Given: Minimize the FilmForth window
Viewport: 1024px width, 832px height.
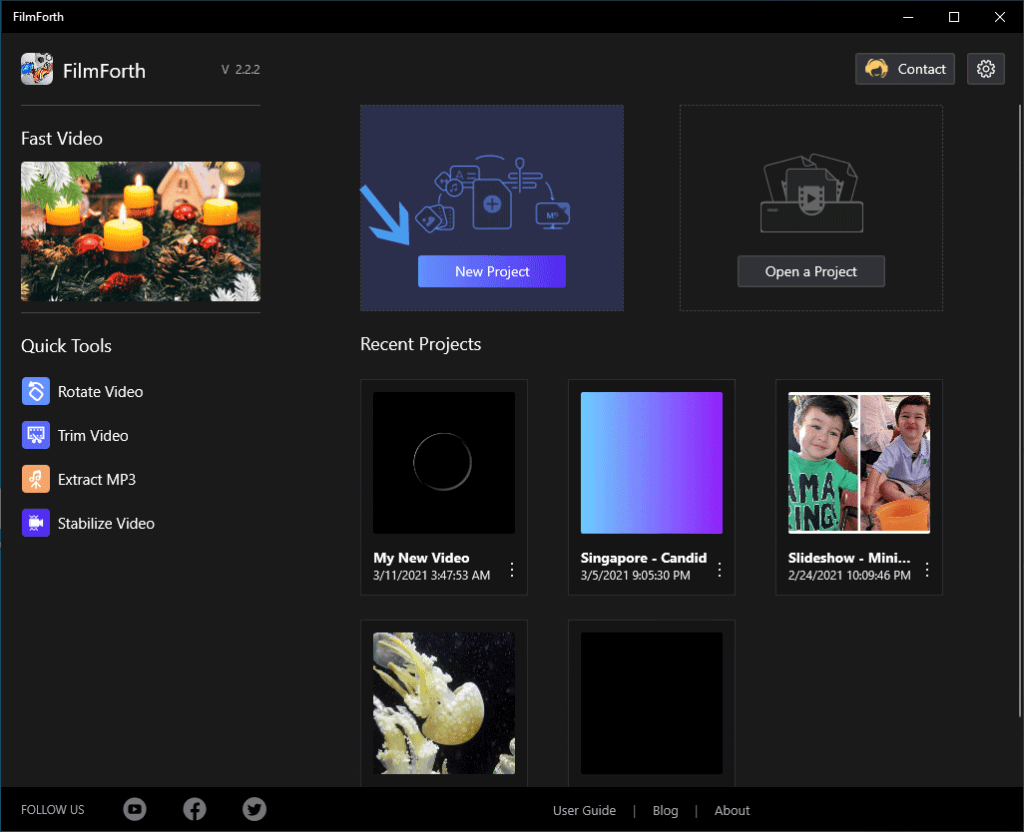Looking at the screenshot, I should (x=908, y=17).
